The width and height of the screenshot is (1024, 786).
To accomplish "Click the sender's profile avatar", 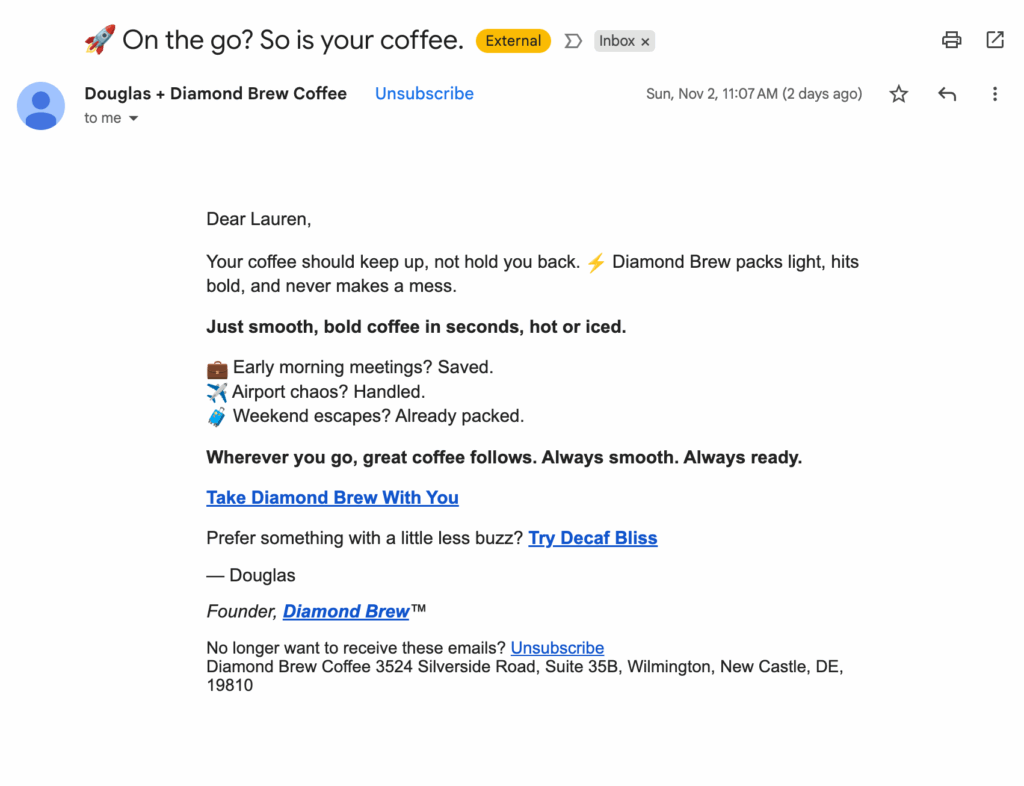I will pos(41,106).
